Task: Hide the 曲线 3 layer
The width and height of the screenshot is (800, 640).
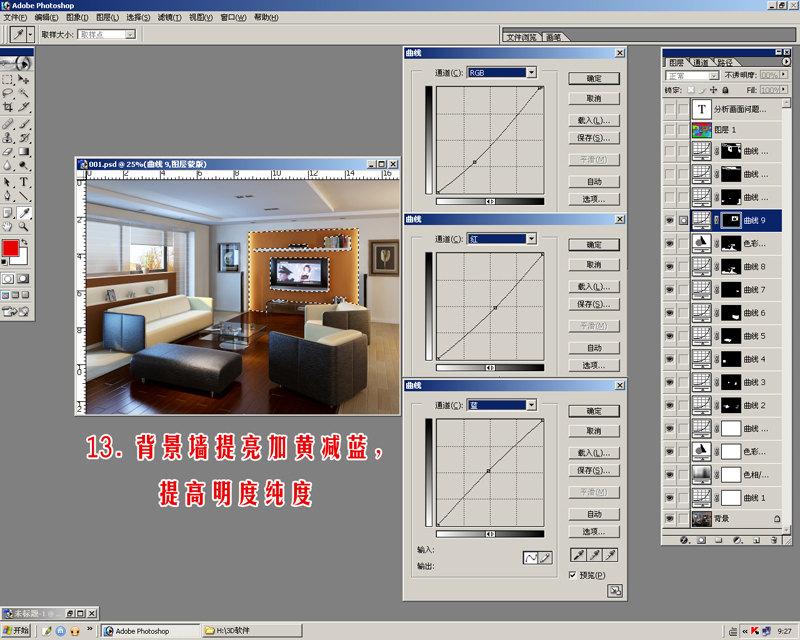Action: tap(669, 382)
